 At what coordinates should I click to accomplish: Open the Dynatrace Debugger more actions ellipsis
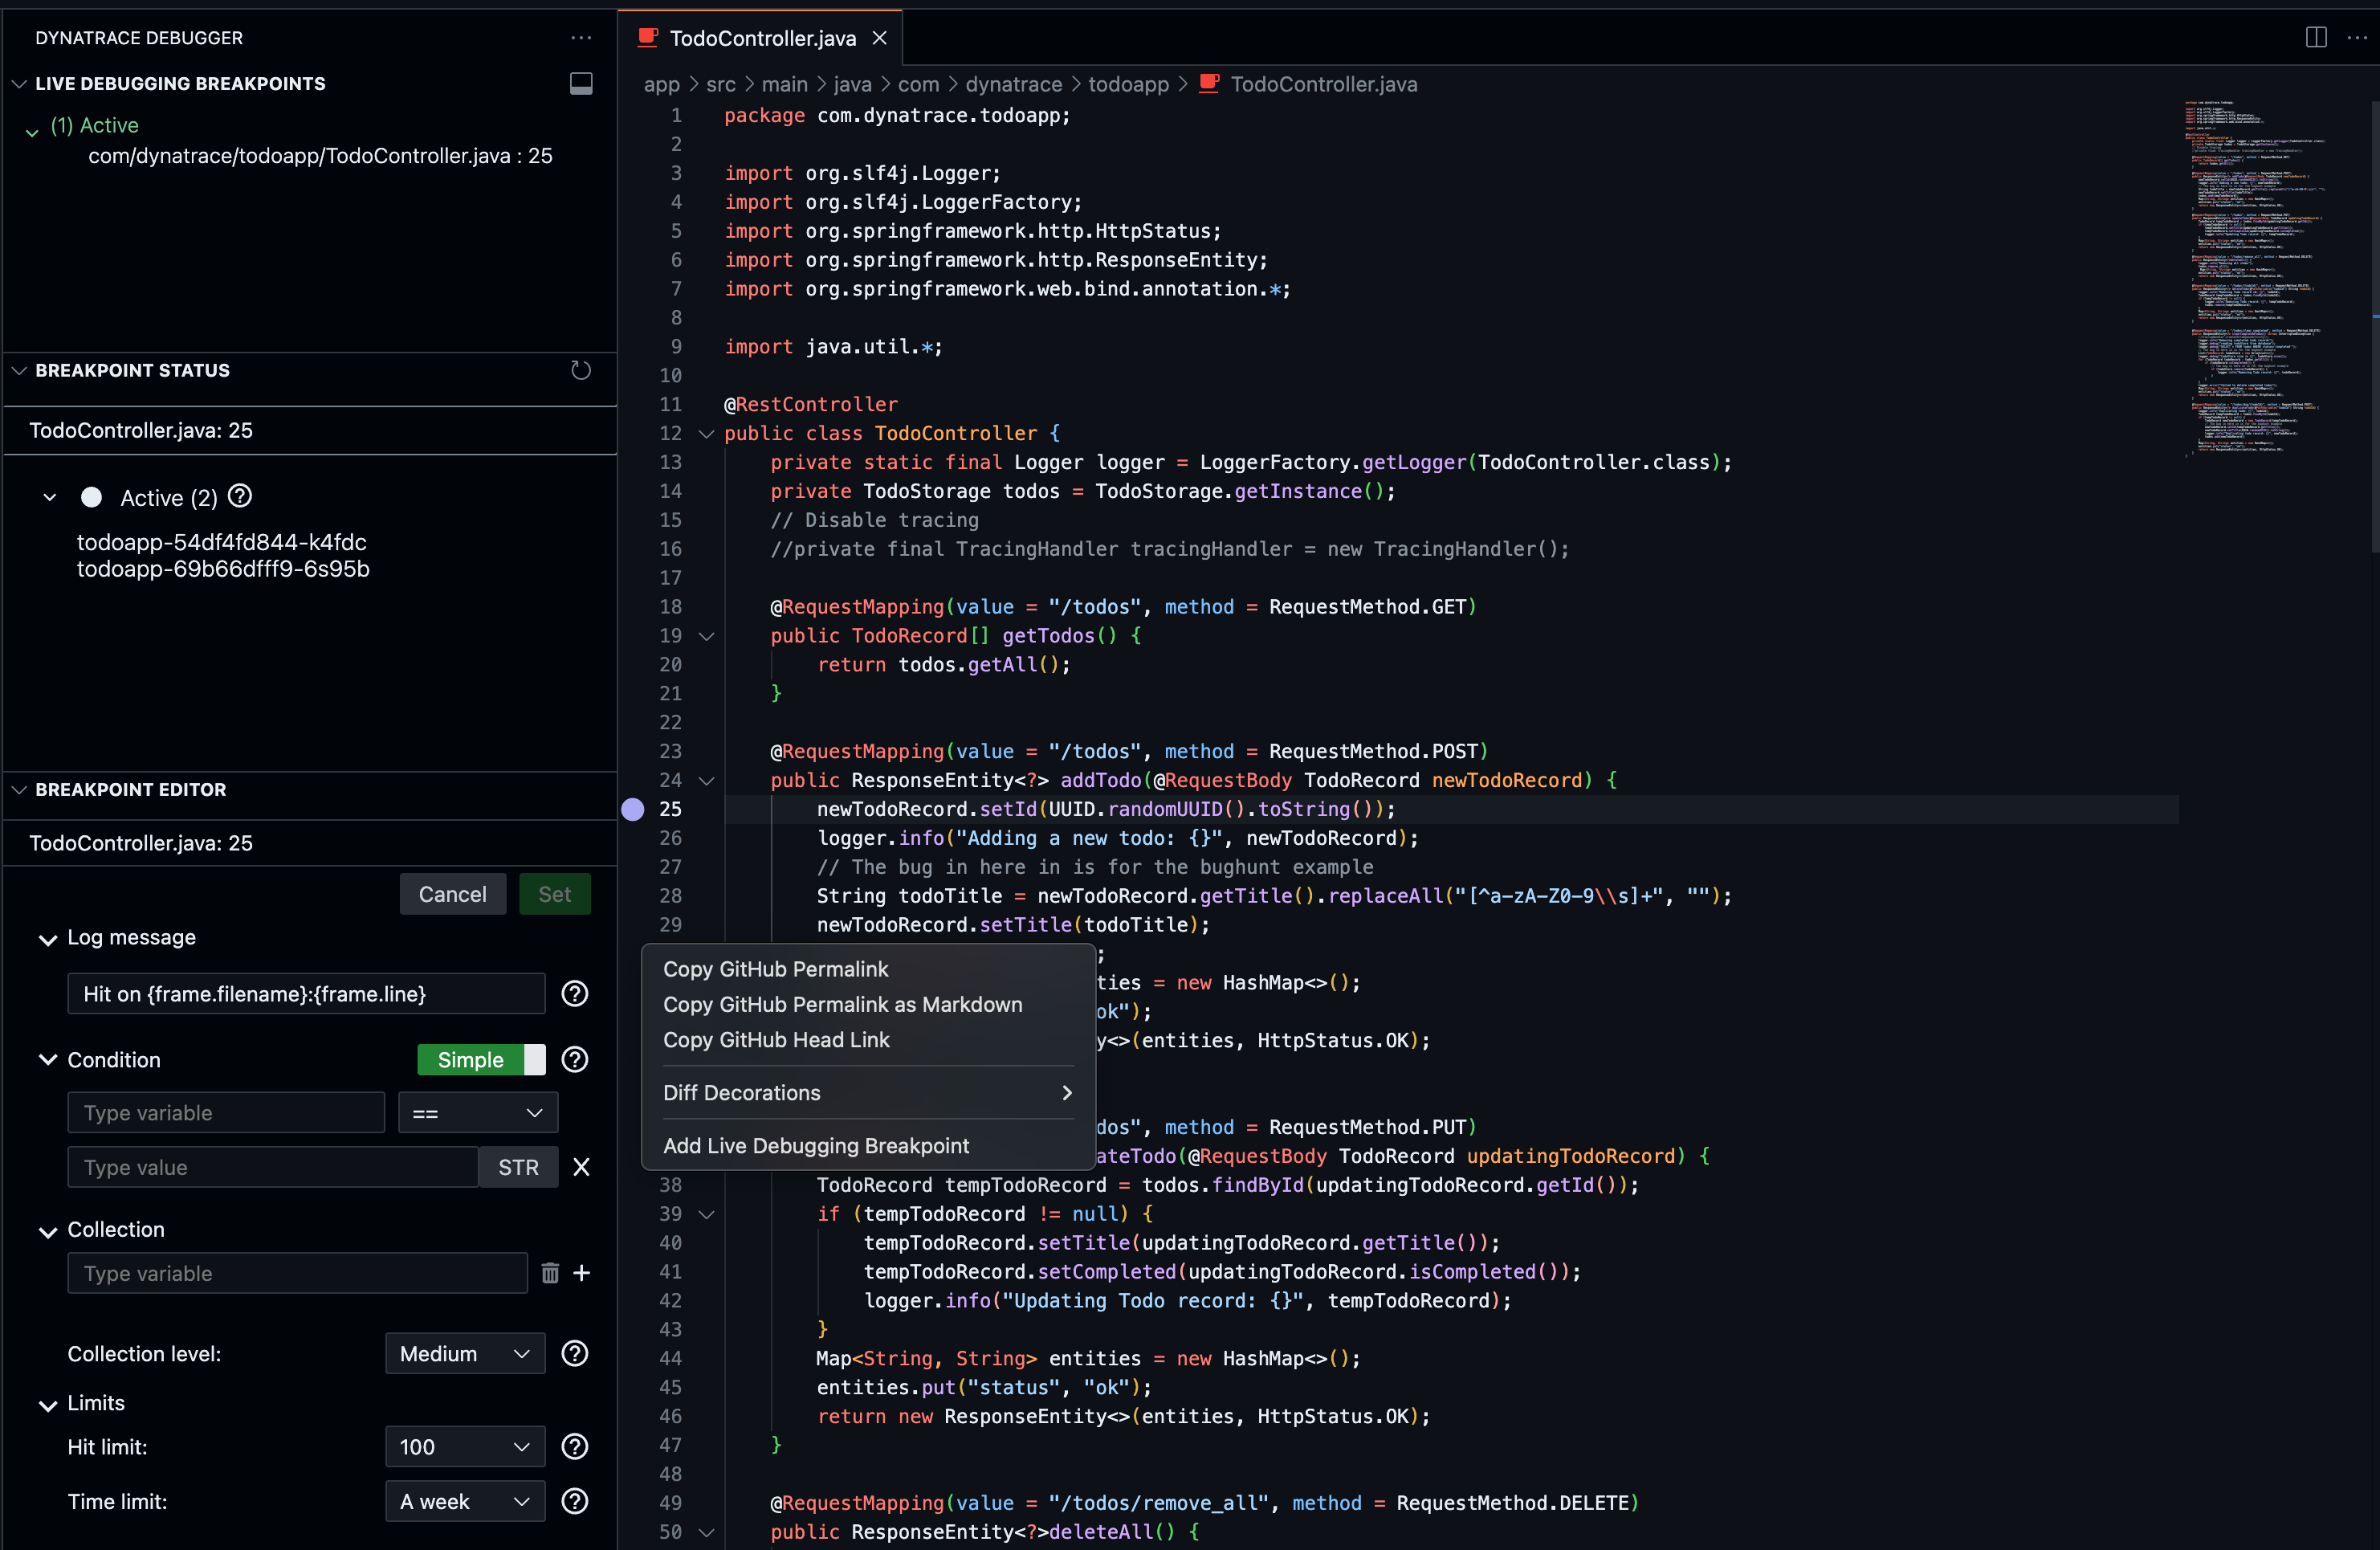[x=580, y=38]
